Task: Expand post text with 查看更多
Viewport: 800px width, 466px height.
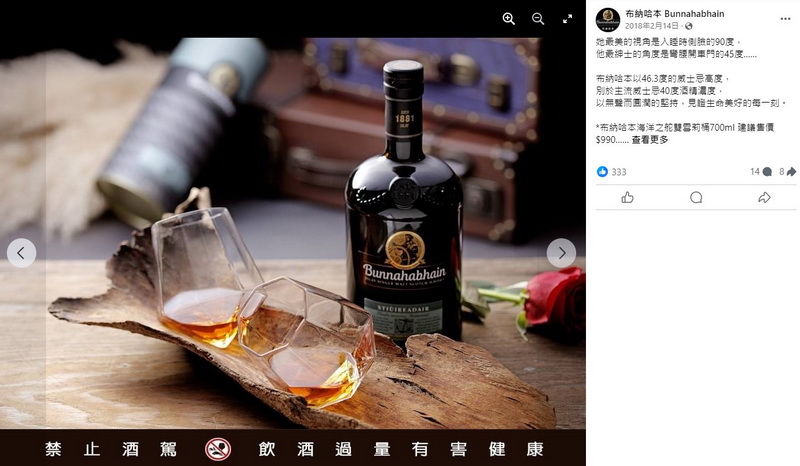Action: tap(649, 139)
